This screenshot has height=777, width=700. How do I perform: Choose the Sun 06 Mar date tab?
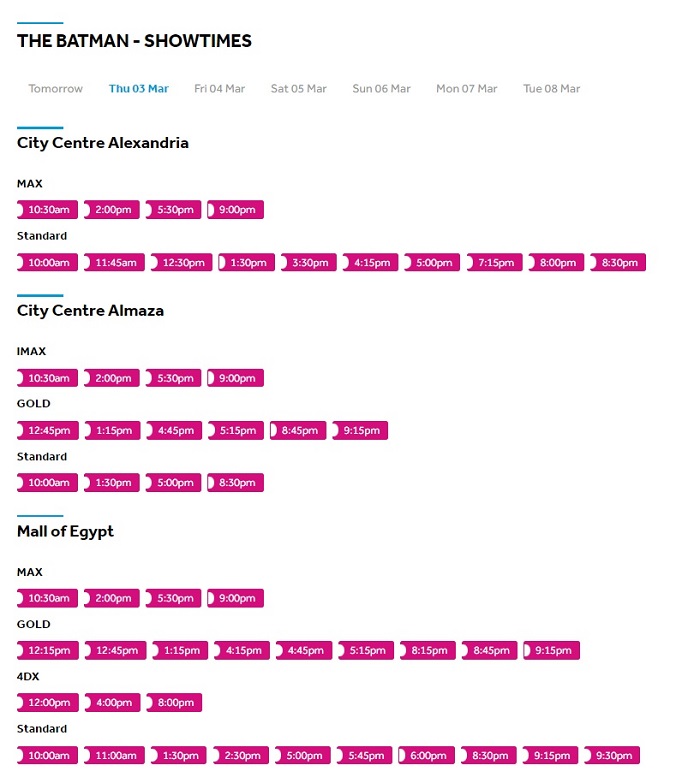(381, 89)
